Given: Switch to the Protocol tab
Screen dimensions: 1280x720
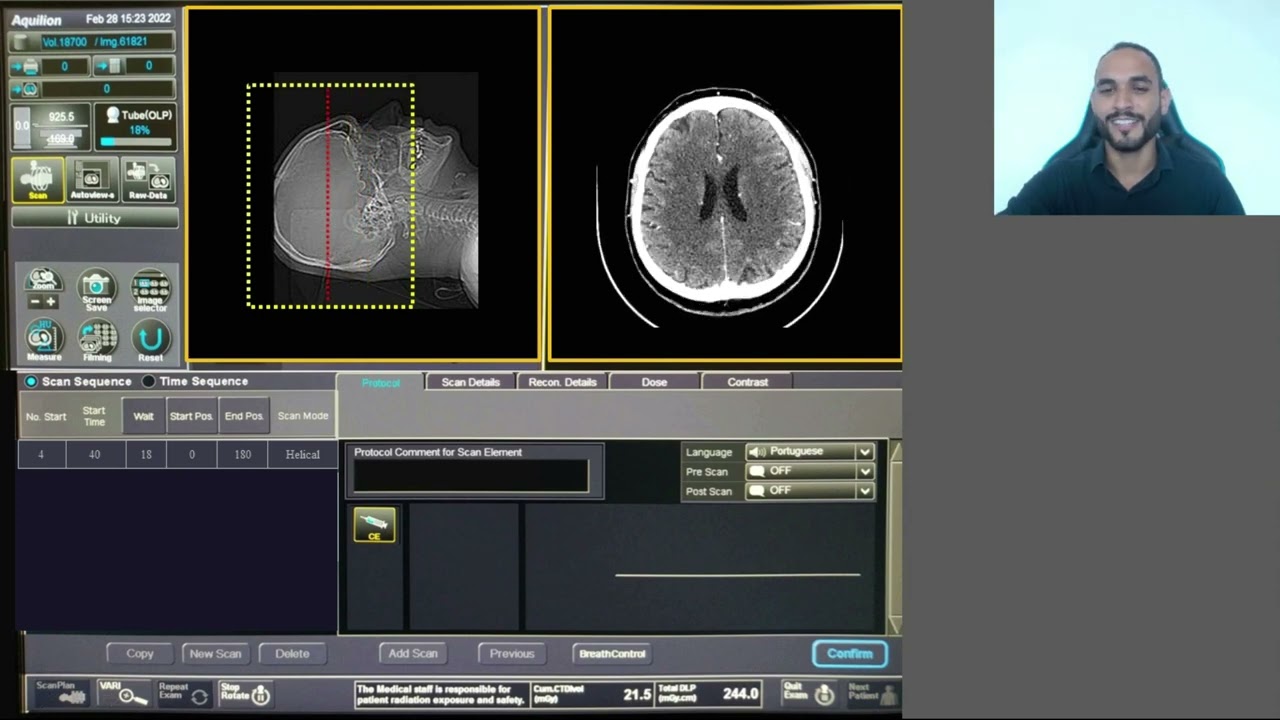Looking at the screenshot, I should (380, 382).
